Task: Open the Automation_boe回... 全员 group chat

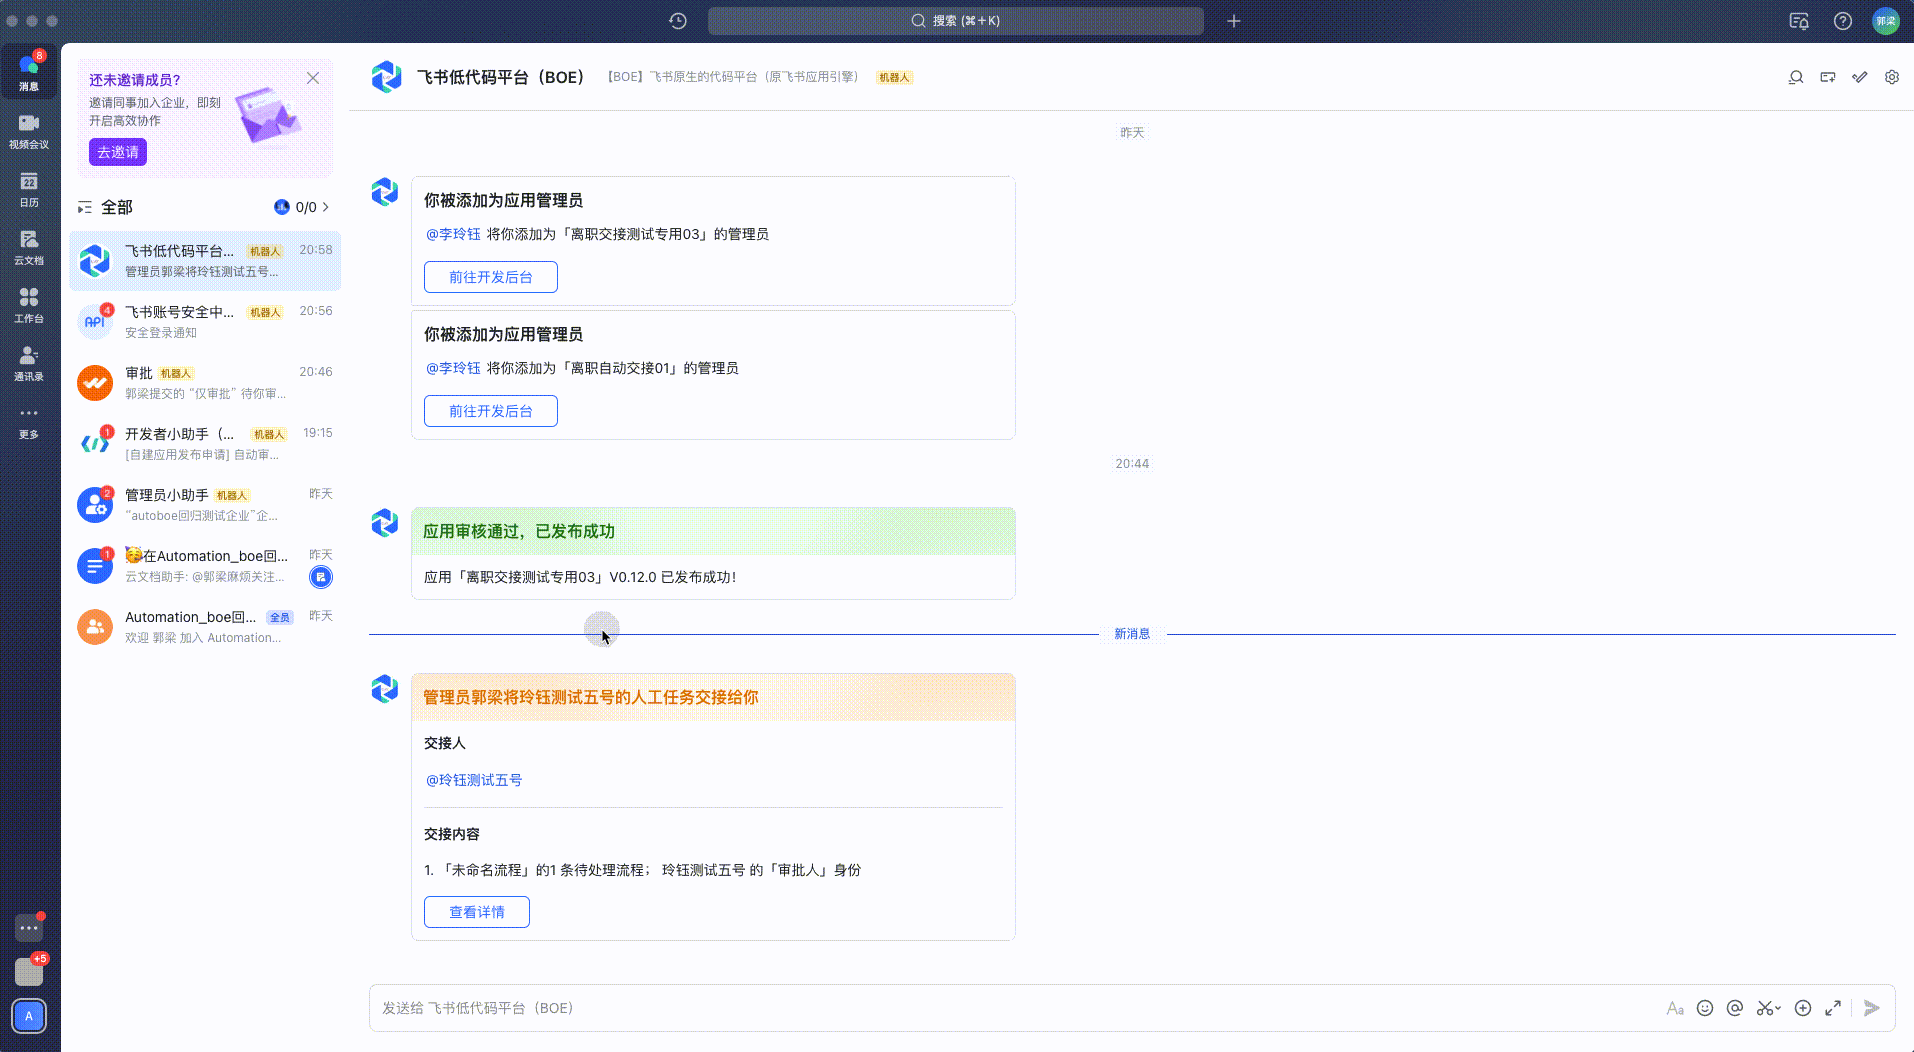Action: [x=205, y=627]
